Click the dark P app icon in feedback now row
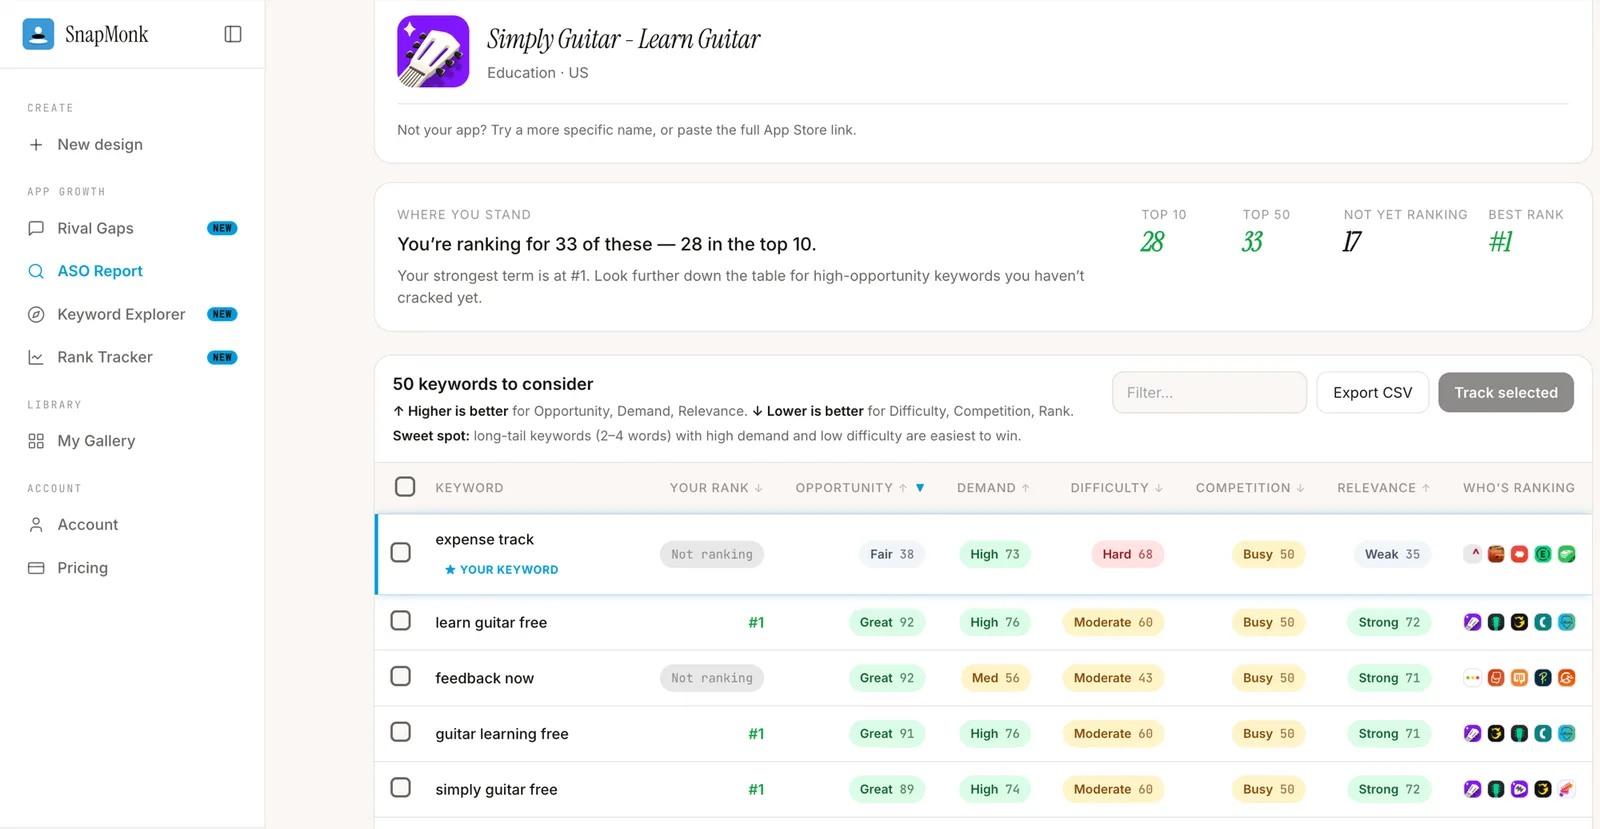 coord(1543,678)
